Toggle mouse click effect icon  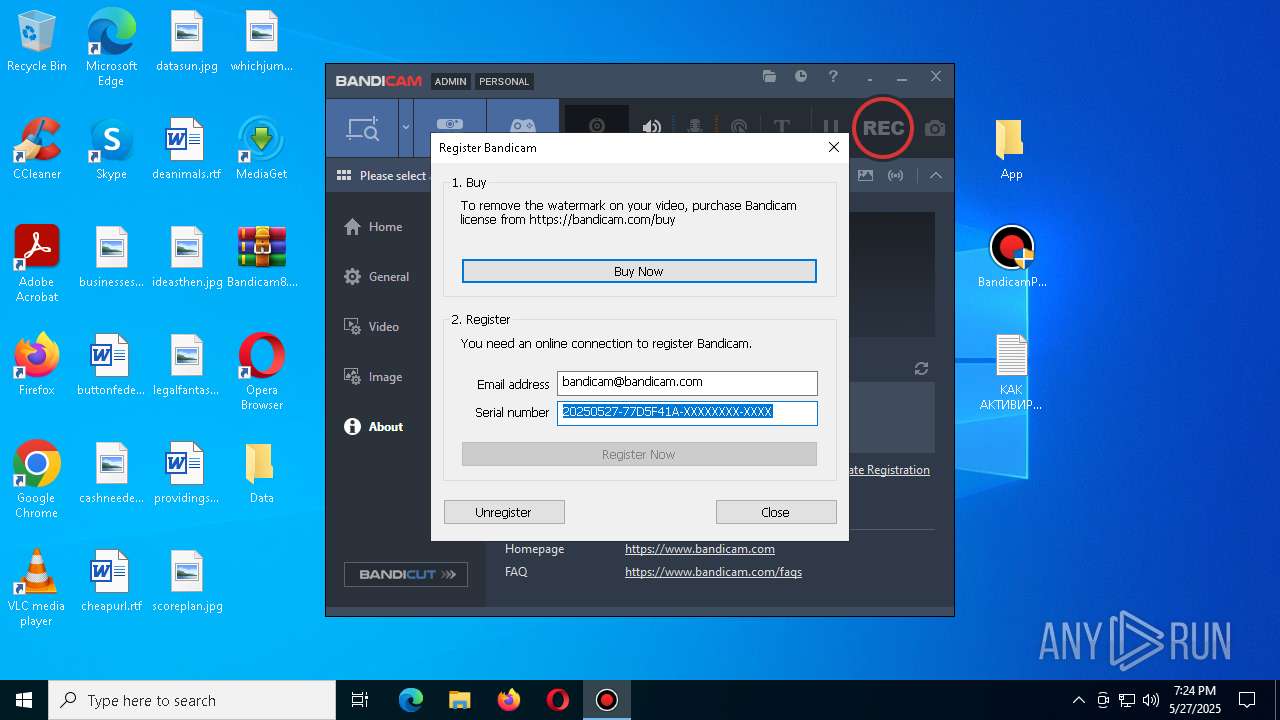point(738,127)
